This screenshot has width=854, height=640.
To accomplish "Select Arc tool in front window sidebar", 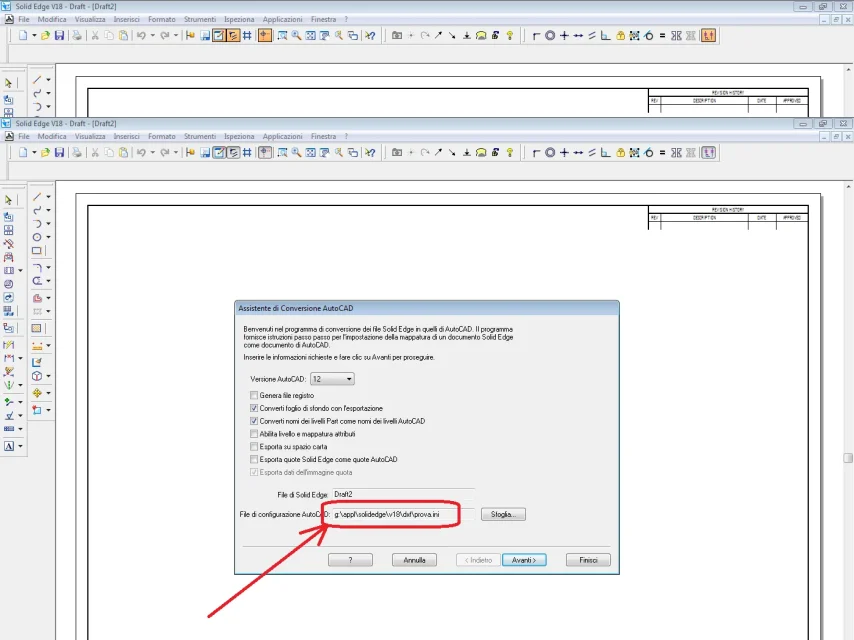I will click(36, 223).
